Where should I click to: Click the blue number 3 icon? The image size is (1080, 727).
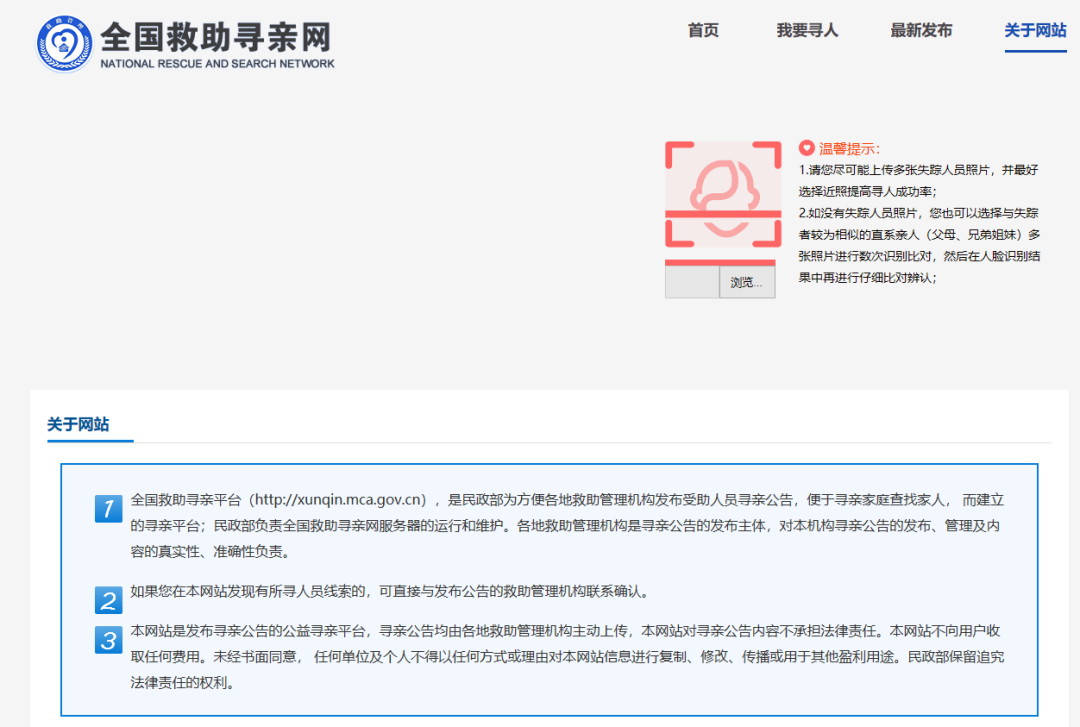click(x=108, y=640)
